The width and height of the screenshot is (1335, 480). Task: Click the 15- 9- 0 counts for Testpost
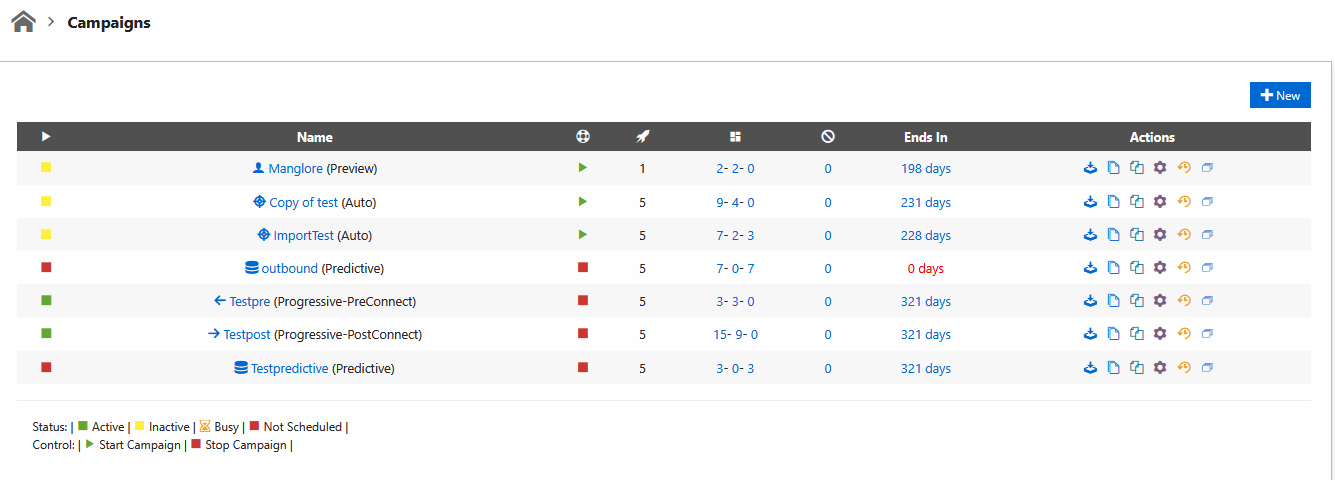click(x=735, y=335)
